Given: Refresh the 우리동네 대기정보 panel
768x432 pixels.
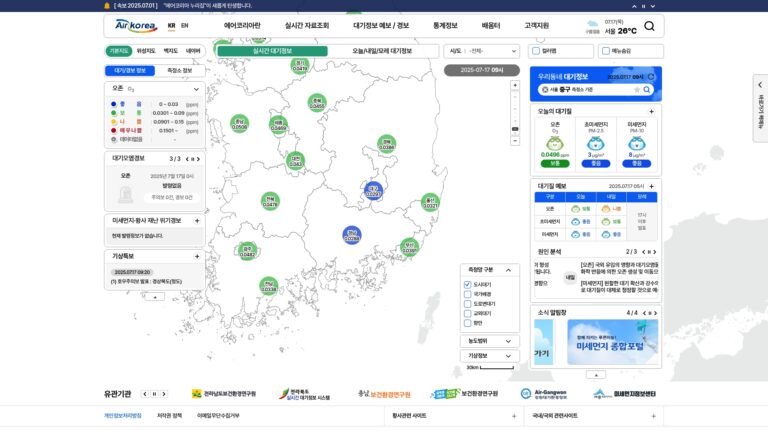Looking at the screenshot, I should point(651,77).
